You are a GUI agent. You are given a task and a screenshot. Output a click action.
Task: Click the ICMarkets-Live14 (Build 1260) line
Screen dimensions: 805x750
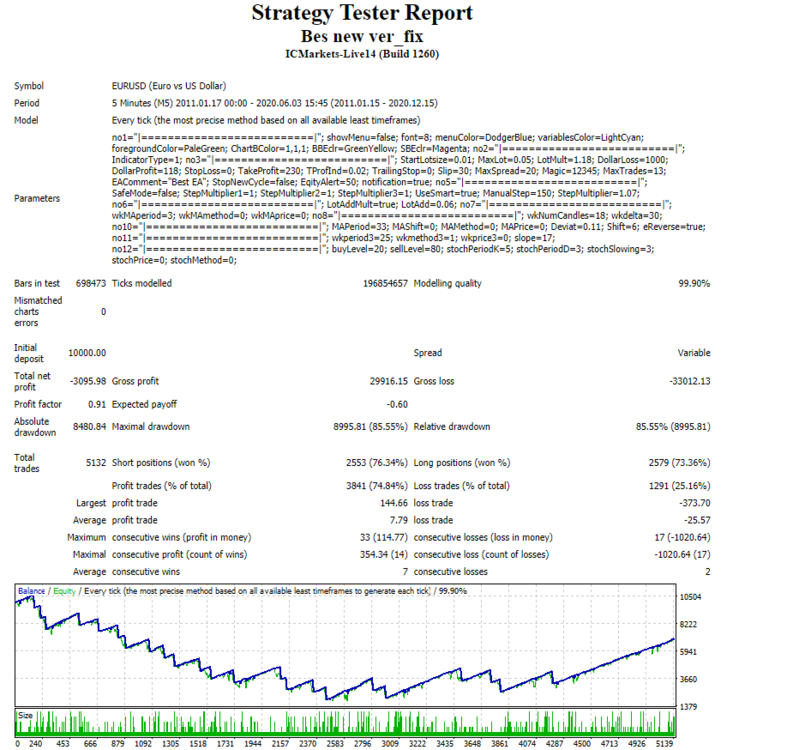pos(362,54)
